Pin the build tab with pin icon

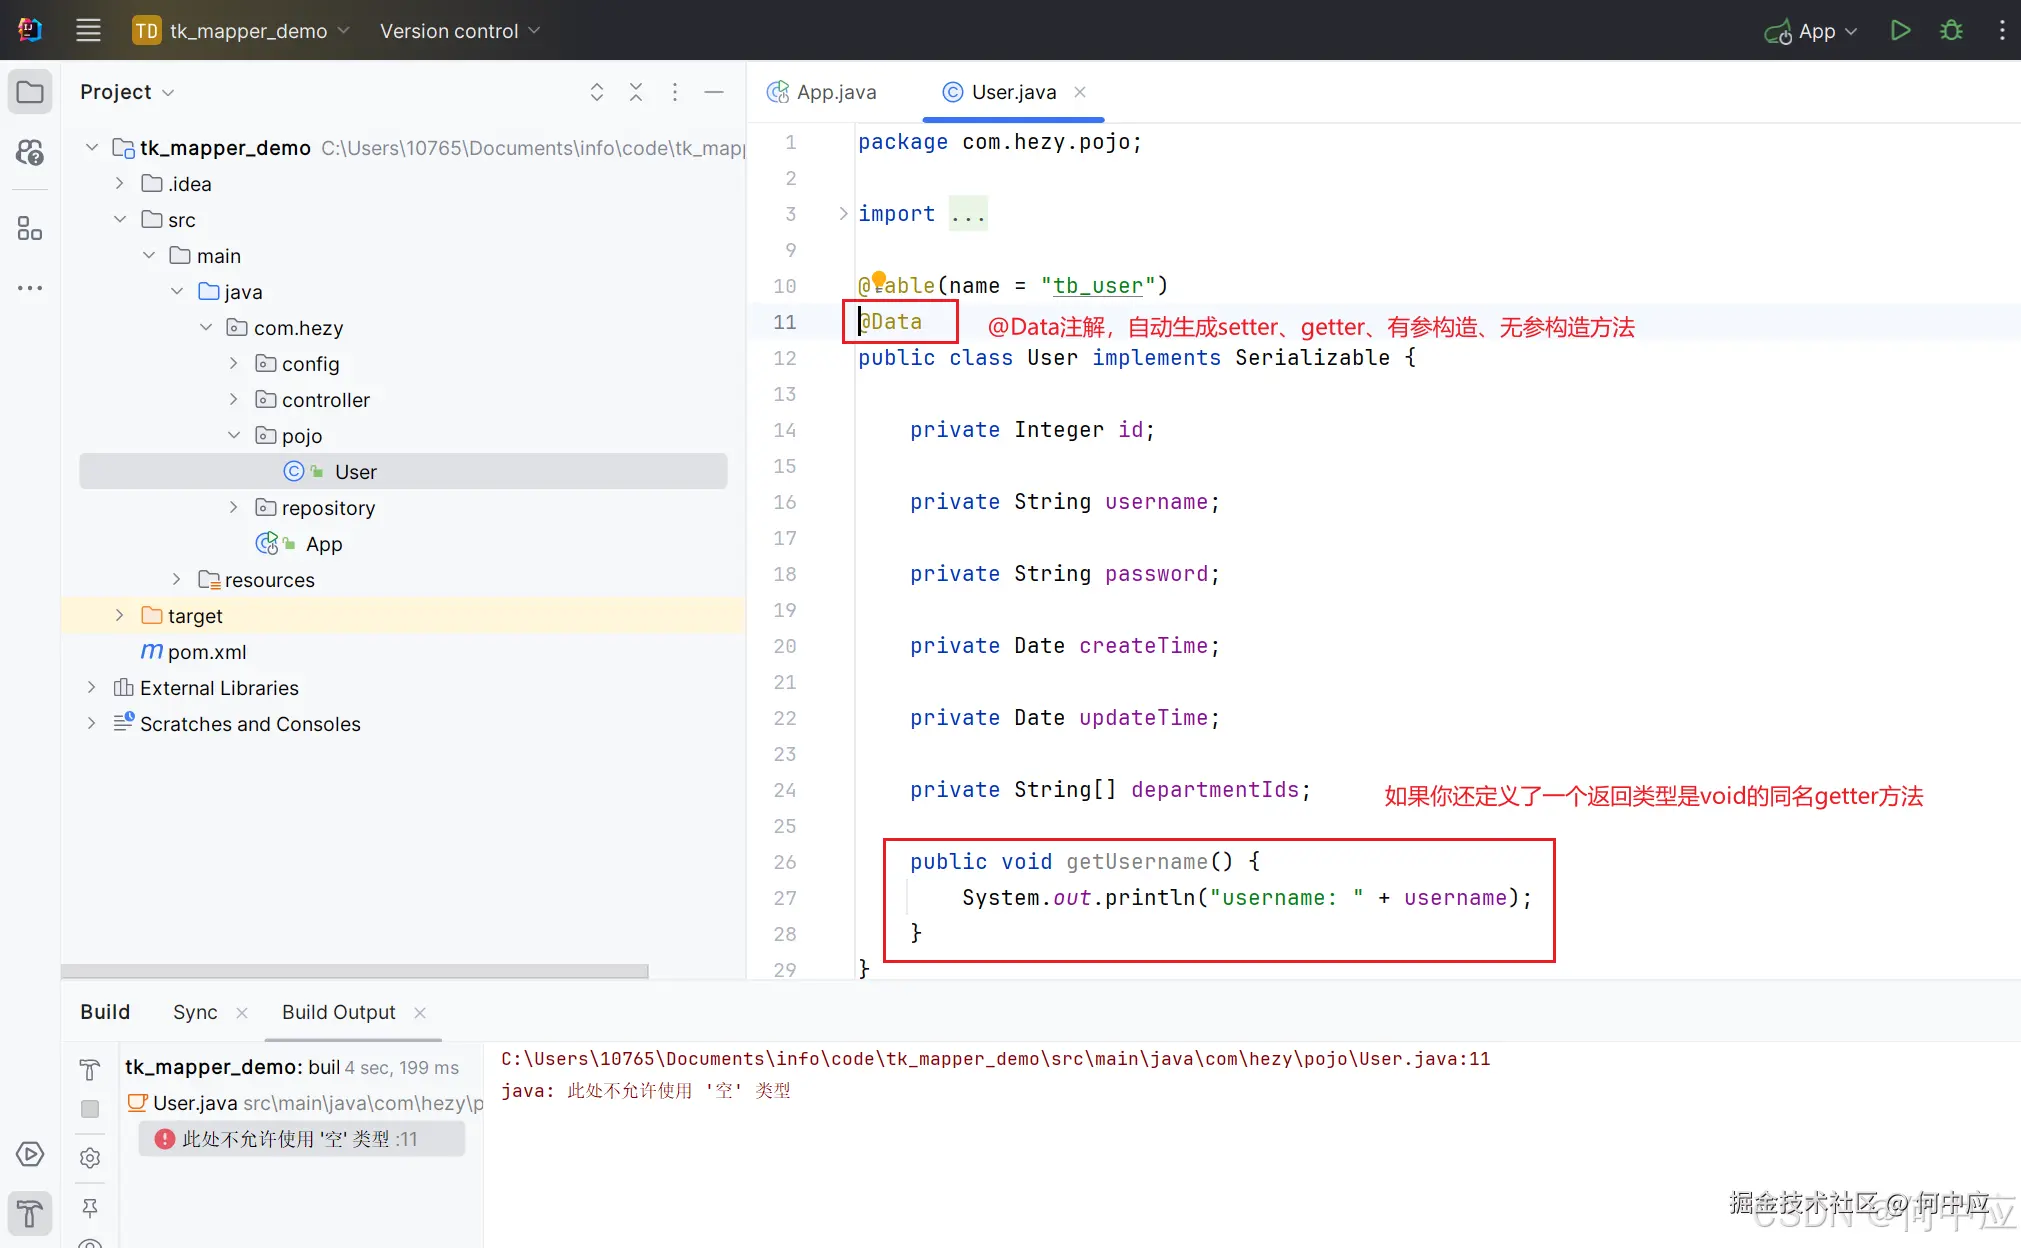[x=90, y=1208]
